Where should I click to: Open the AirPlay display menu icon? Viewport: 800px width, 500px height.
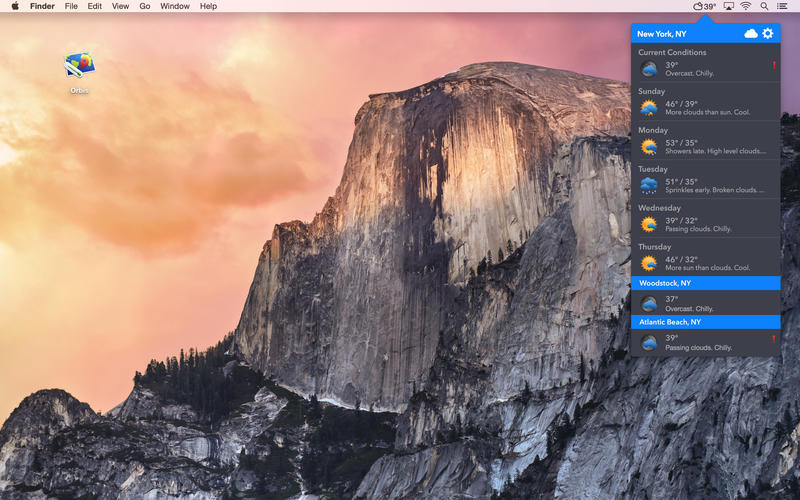tap(728, 6)
